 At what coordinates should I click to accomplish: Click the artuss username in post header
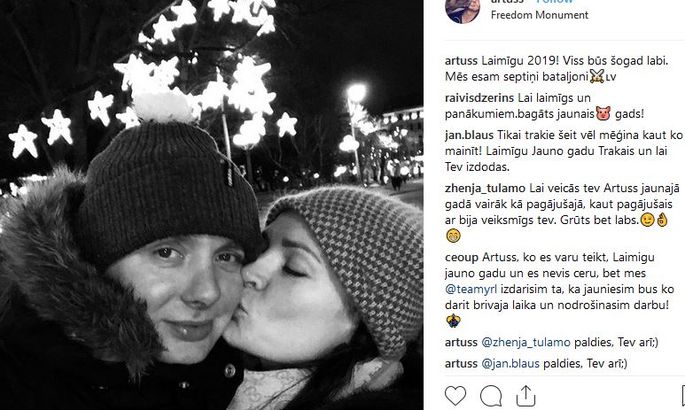pyautogui.click(x=507, y=1)
